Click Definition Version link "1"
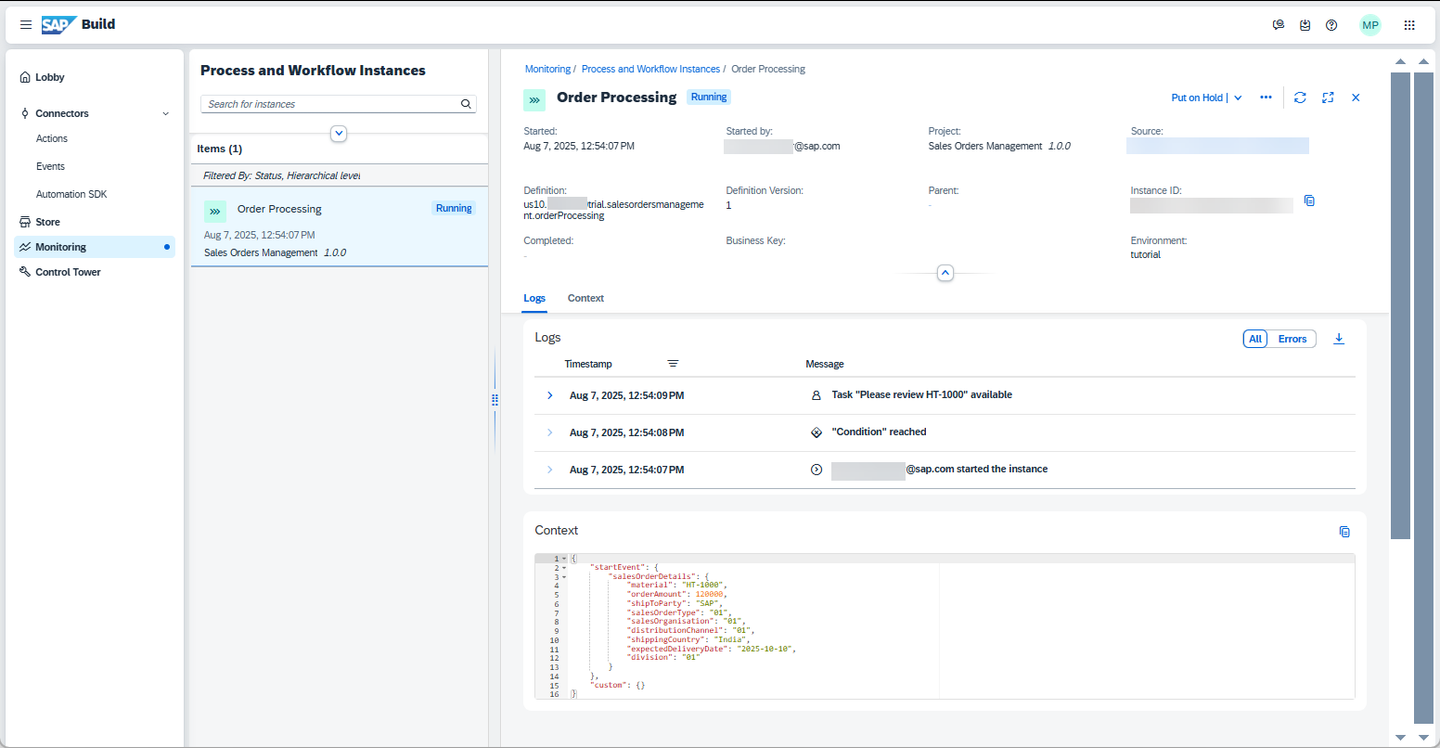This screenshot has width=1440, height=748. (729, 205)
